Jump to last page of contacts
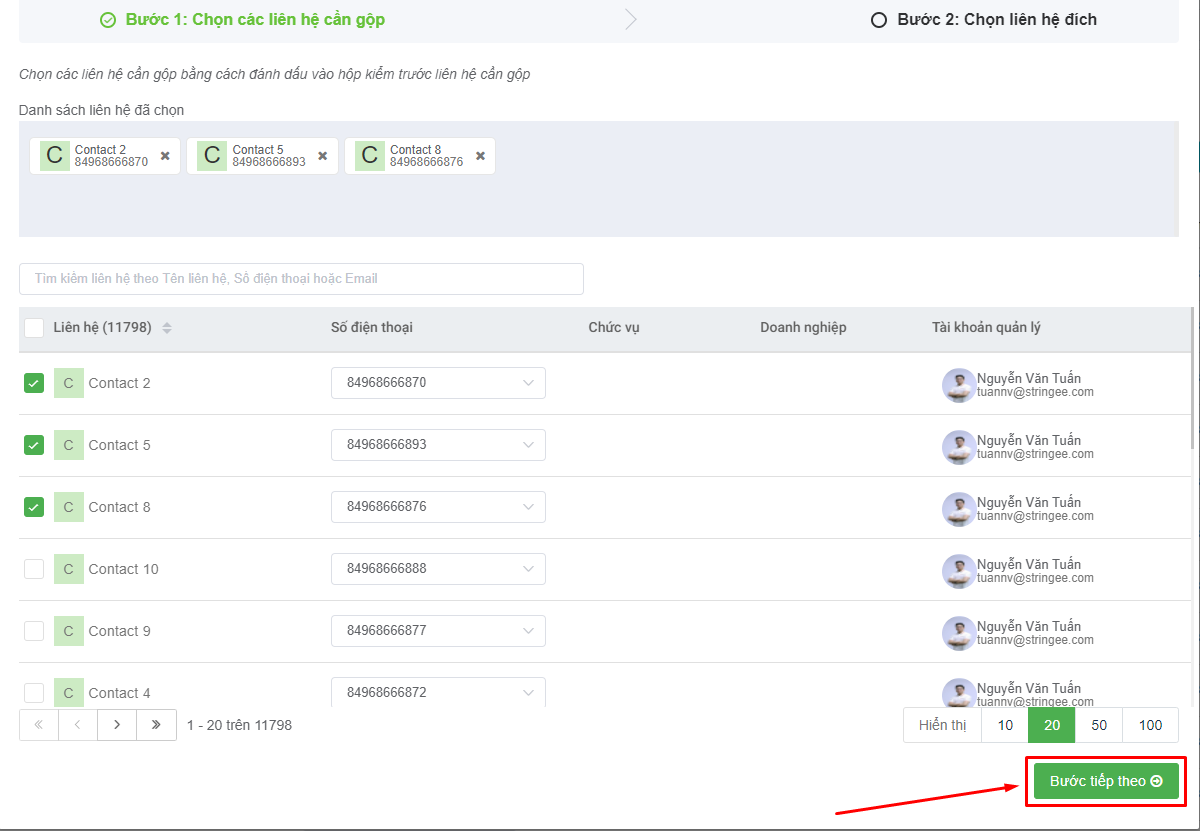This screenshot has width=1200, height=831. [x=156, y=725]
